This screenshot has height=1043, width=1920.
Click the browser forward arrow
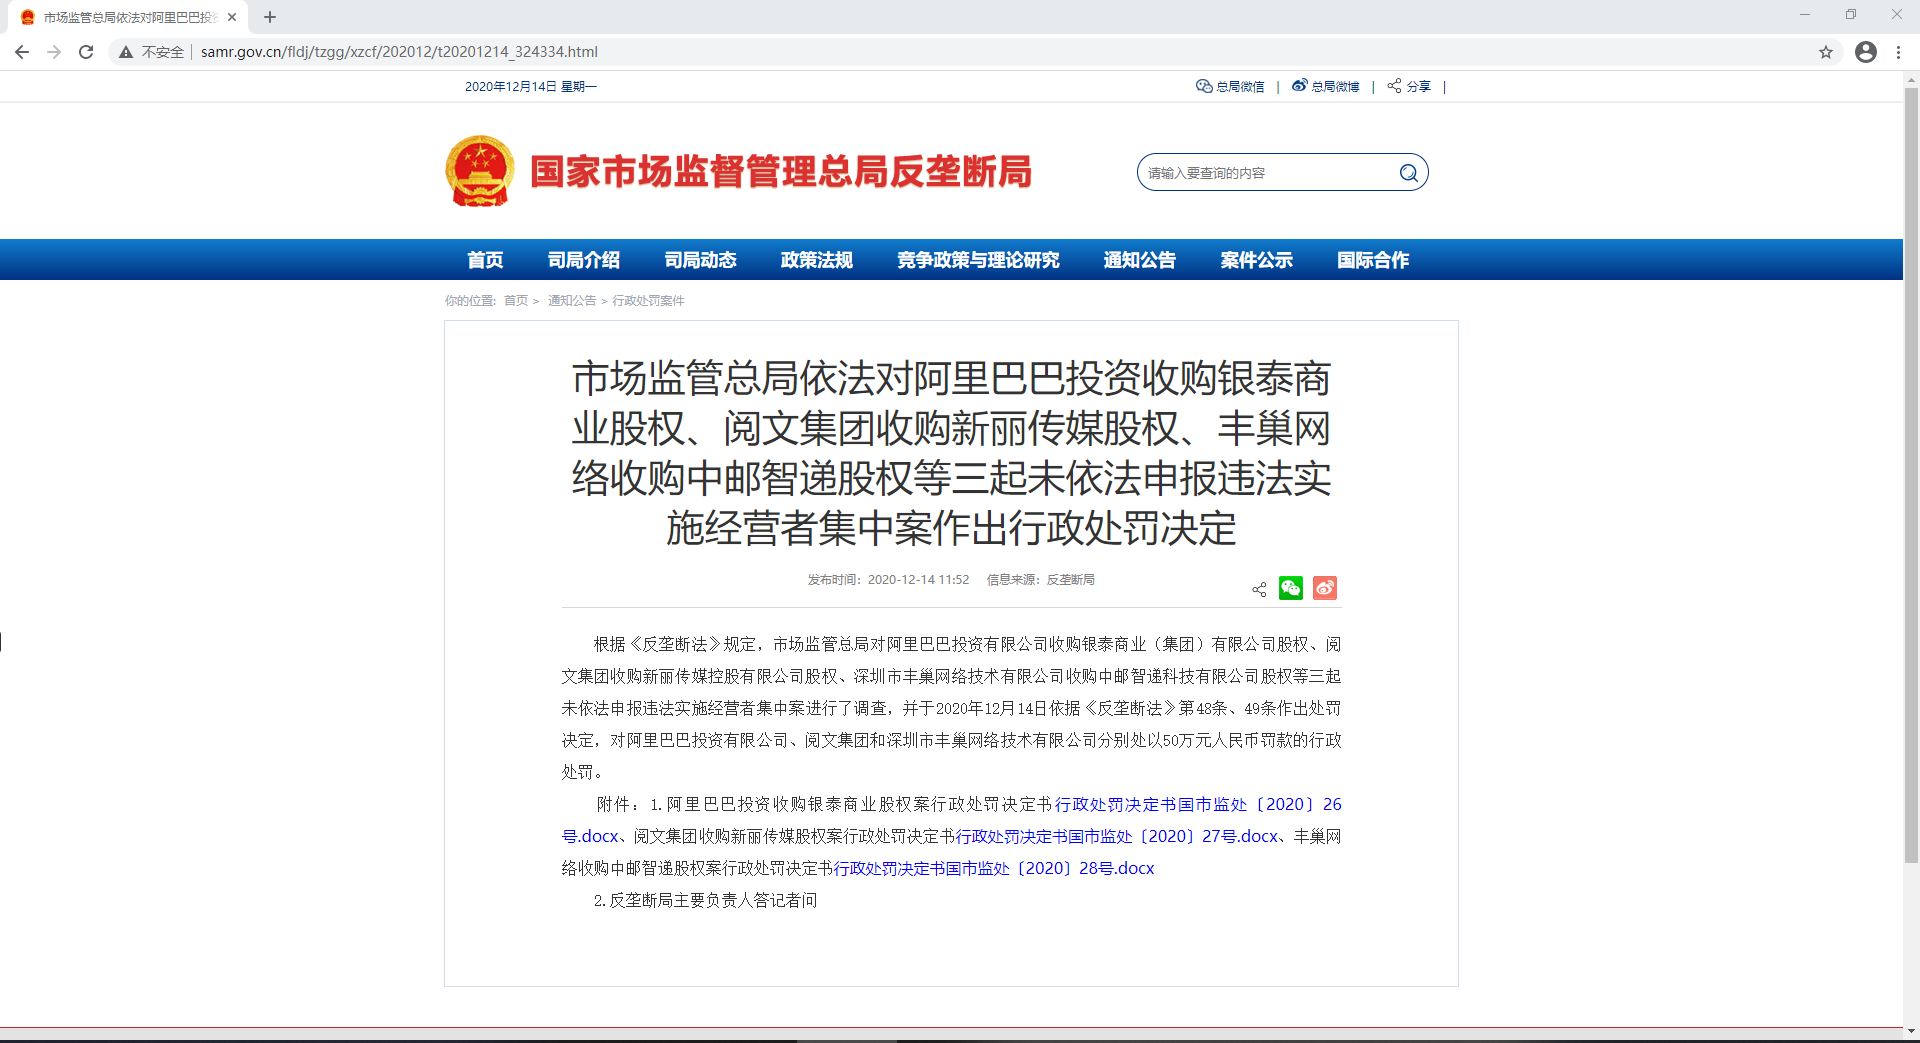pyautogui.click(x=54, y=52)
